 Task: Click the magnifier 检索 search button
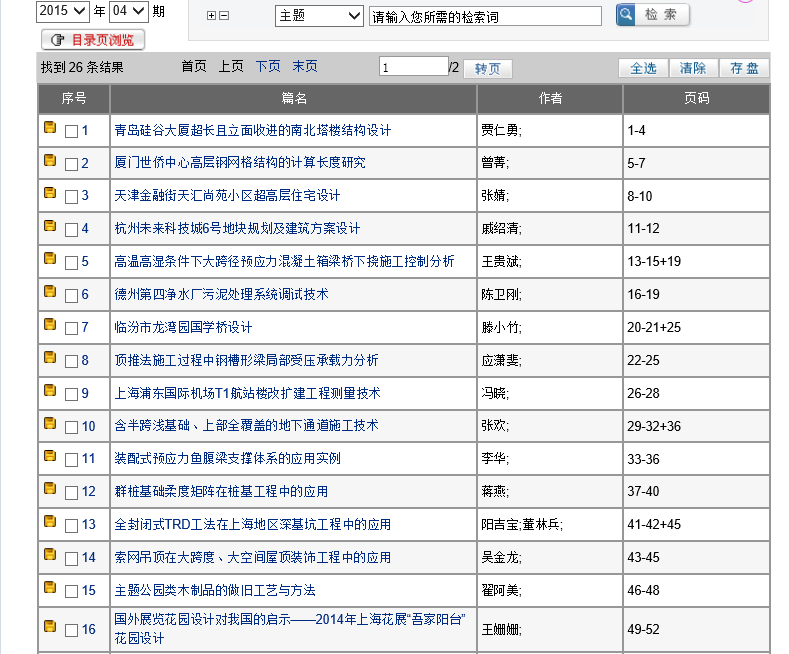tap(653, 15)
